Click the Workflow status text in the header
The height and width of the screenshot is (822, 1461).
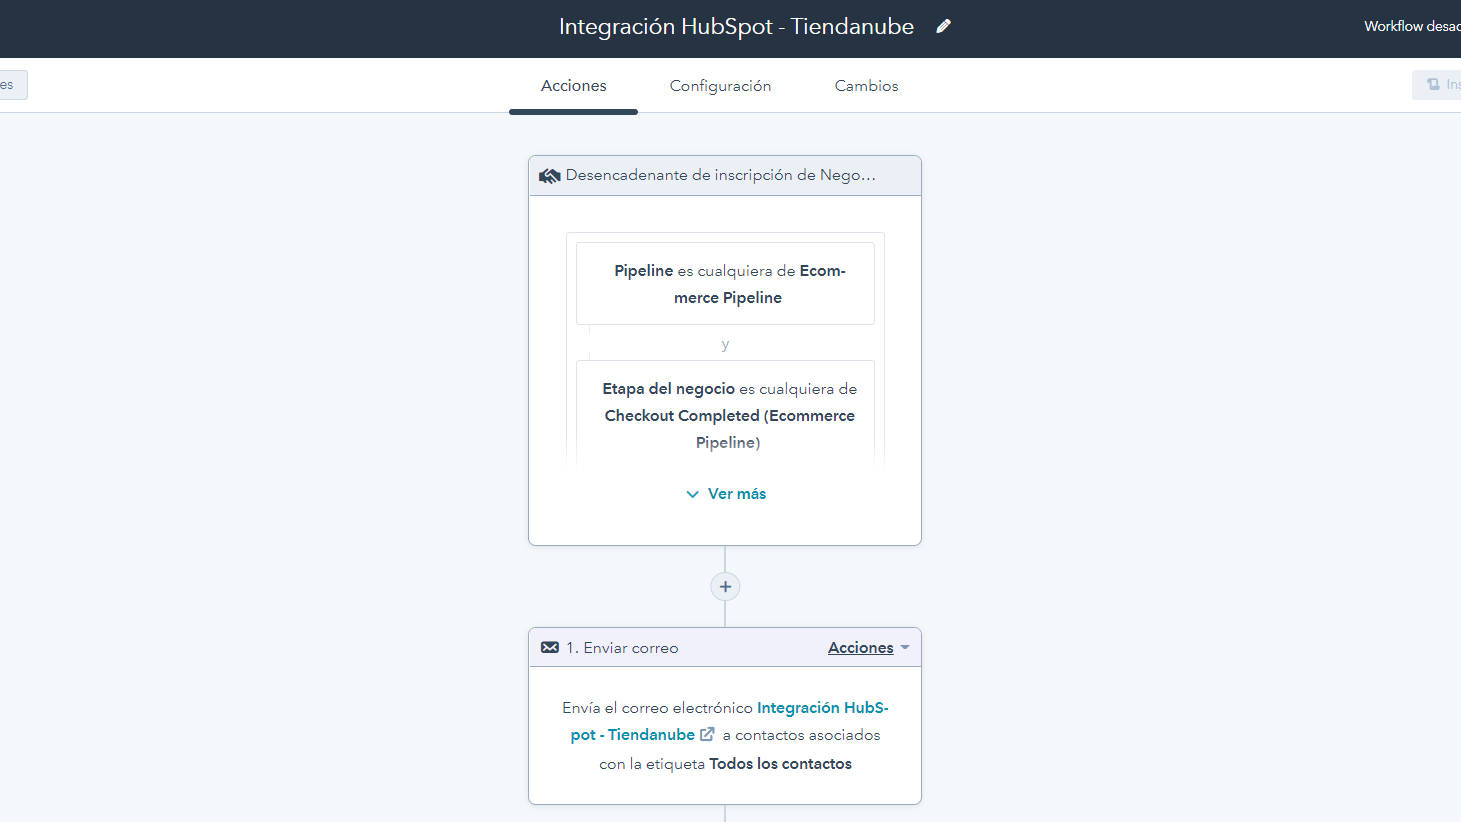[x=1411, y=27]
